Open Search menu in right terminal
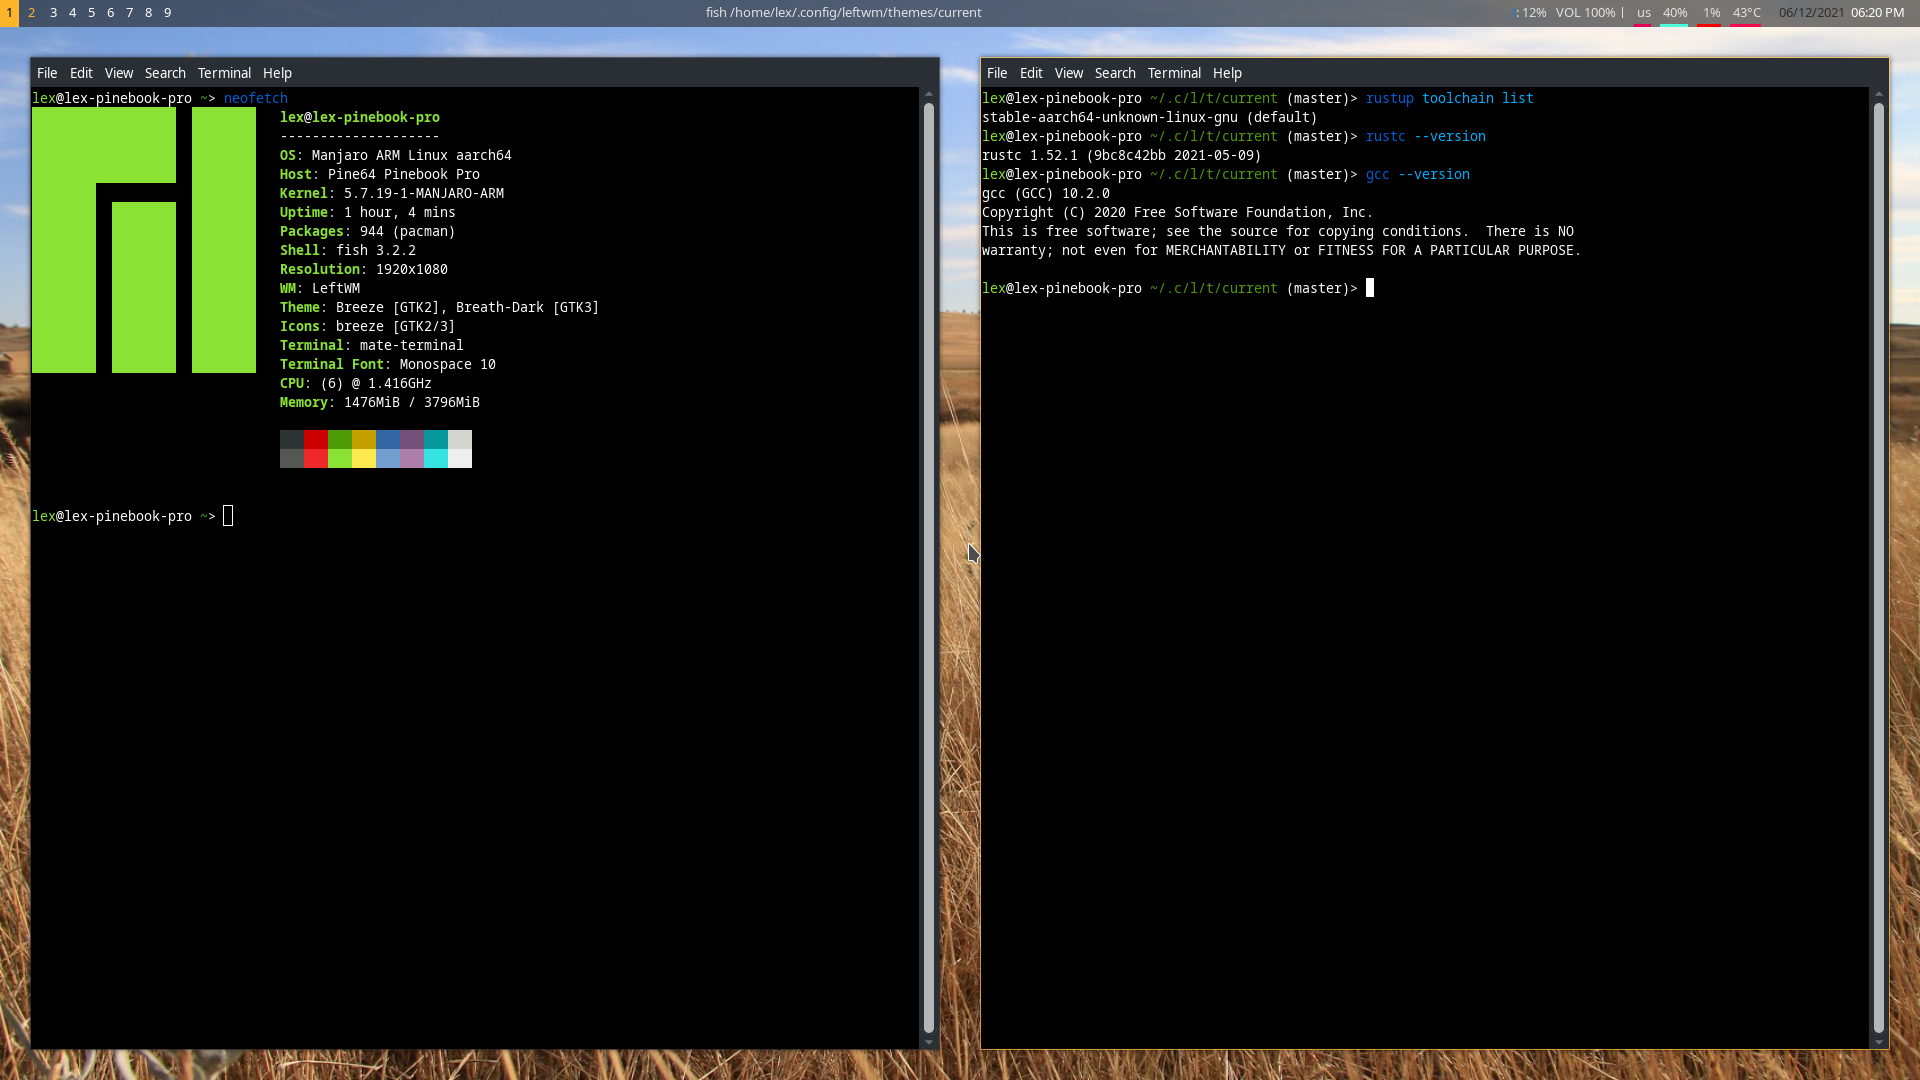The width and height of the screenshot is (1920, 1080). [1115, 73]
